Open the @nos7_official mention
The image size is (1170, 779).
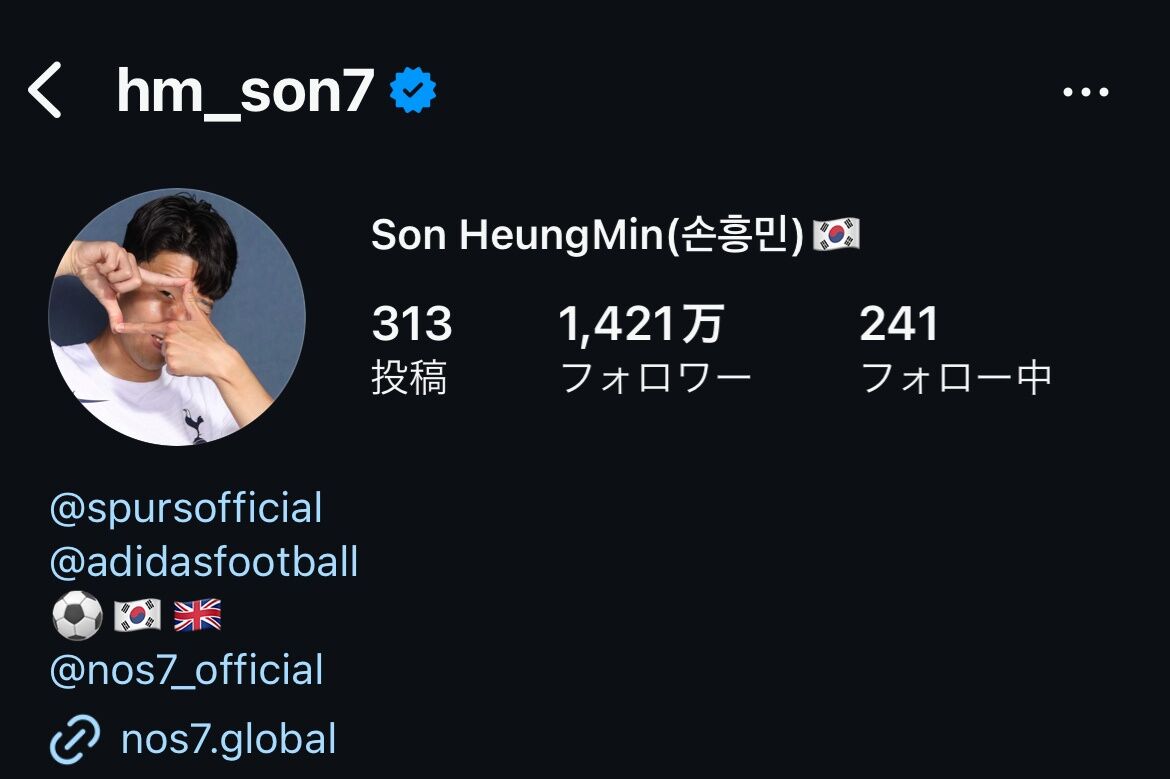[186, 670]
